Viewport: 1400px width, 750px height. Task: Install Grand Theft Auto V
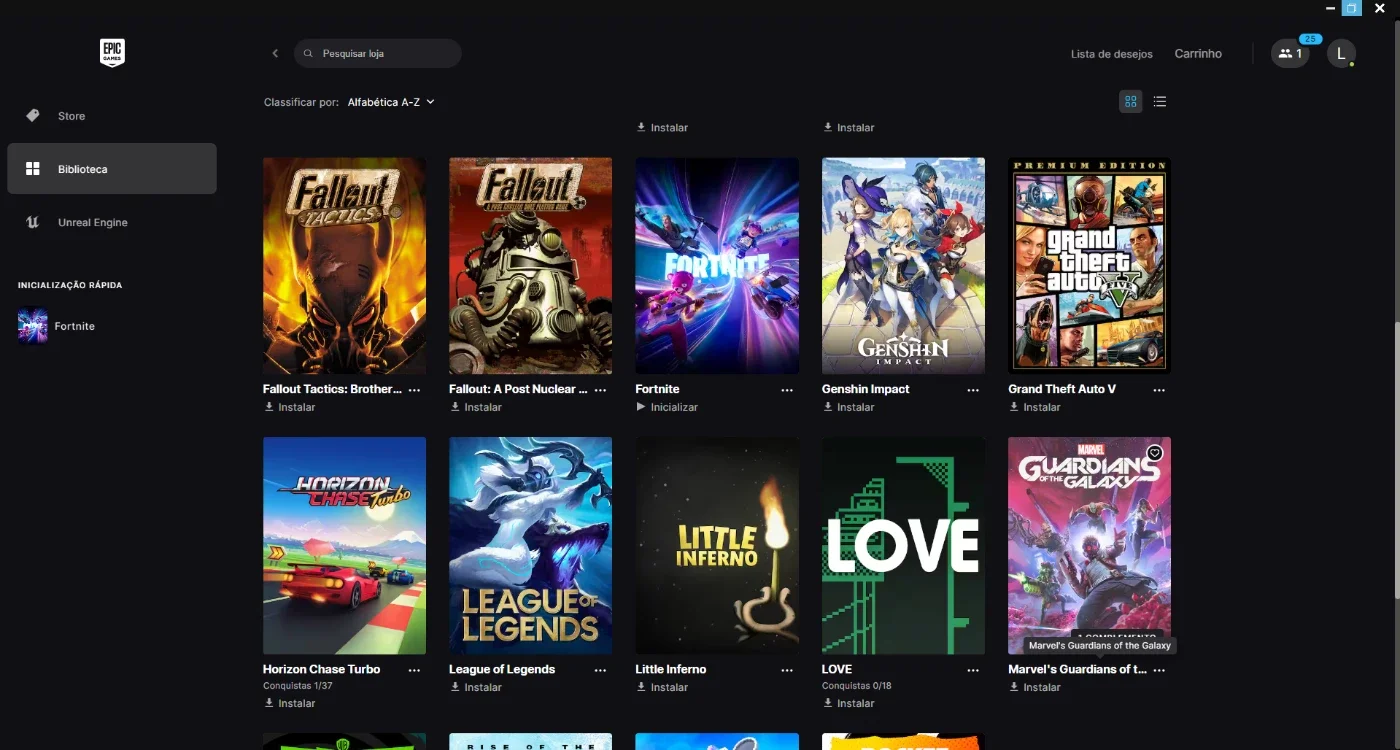[x=1034, y=407]
